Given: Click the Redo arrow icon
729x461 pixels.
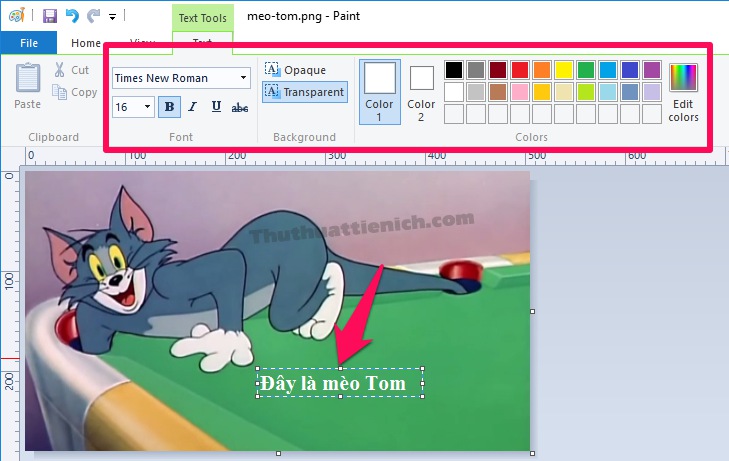Looking at the screenshot, I should click(94, 16).
